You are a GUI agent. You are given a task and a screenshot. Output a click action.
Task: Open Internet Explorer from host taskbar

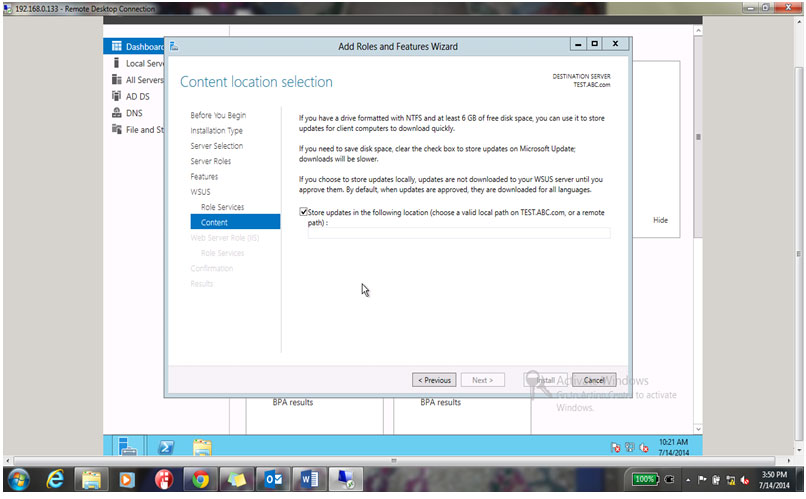pos(55,480)
